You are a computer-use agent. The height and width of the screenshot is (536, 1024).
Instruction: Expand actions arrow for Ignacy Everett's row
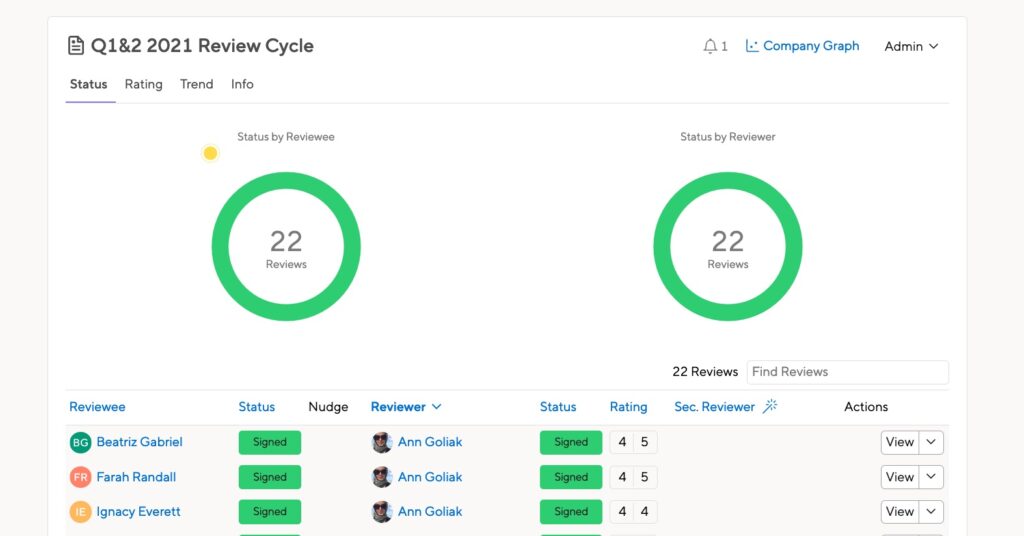(x=931, y=512)
